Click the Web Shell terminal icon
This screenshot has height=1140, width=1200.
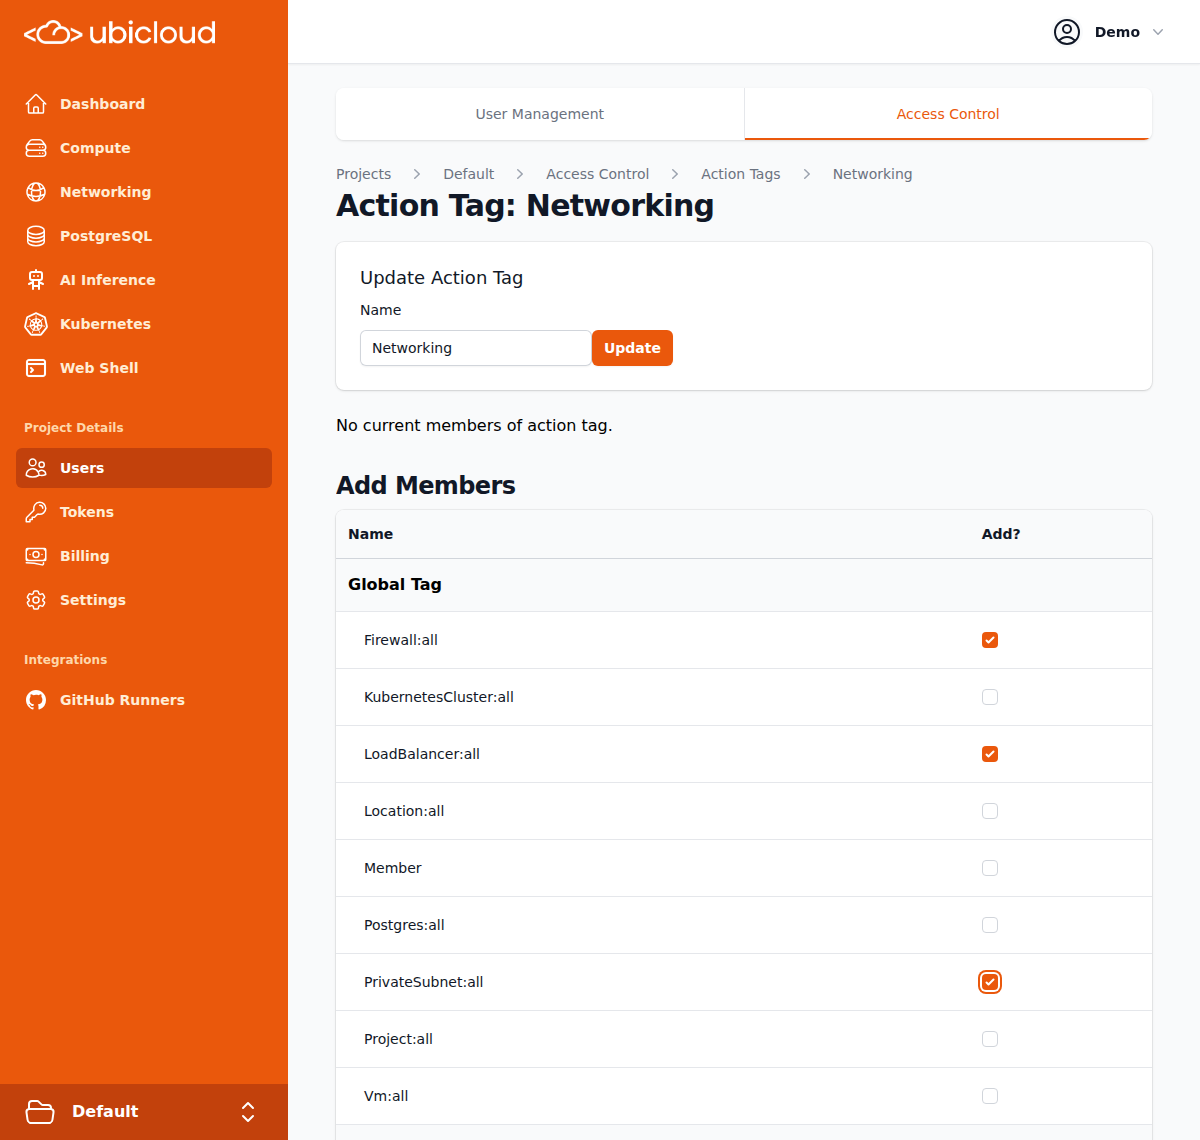click(x=36, y=368)
